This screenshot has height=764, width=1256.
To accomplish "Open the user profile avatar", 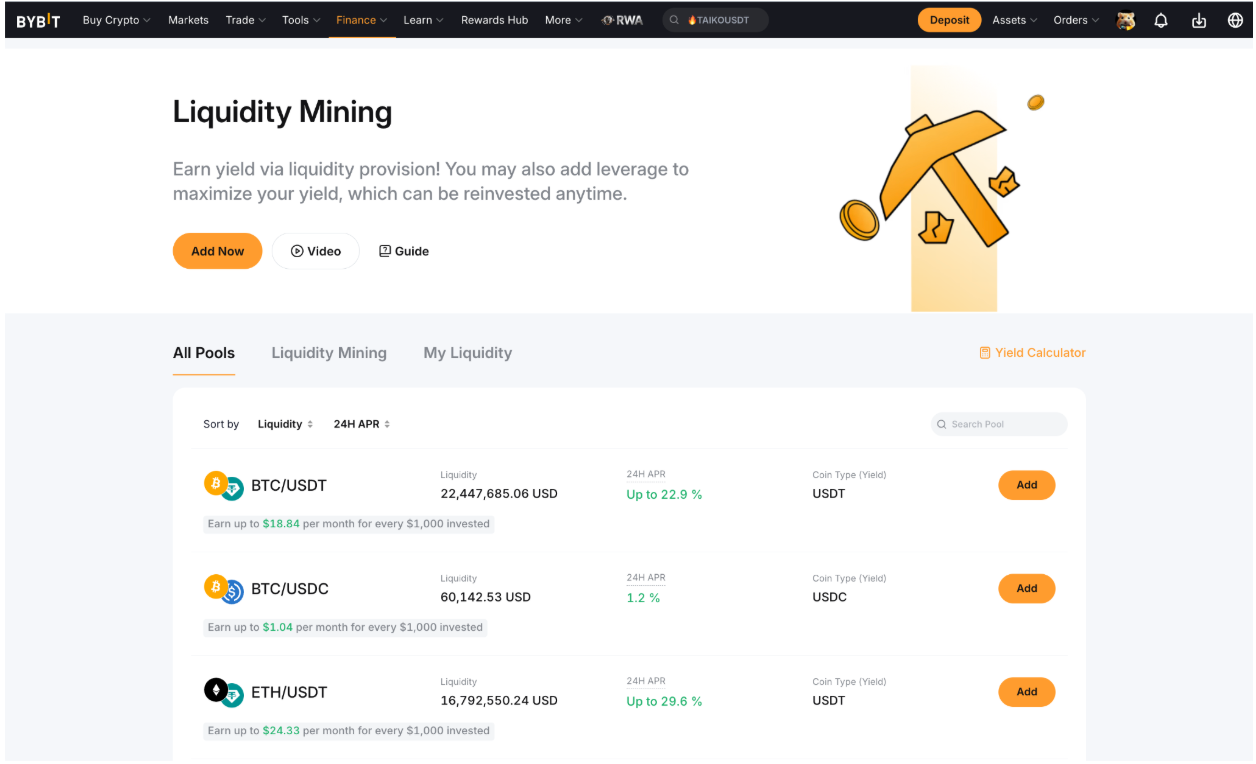I will (1125, 20).
